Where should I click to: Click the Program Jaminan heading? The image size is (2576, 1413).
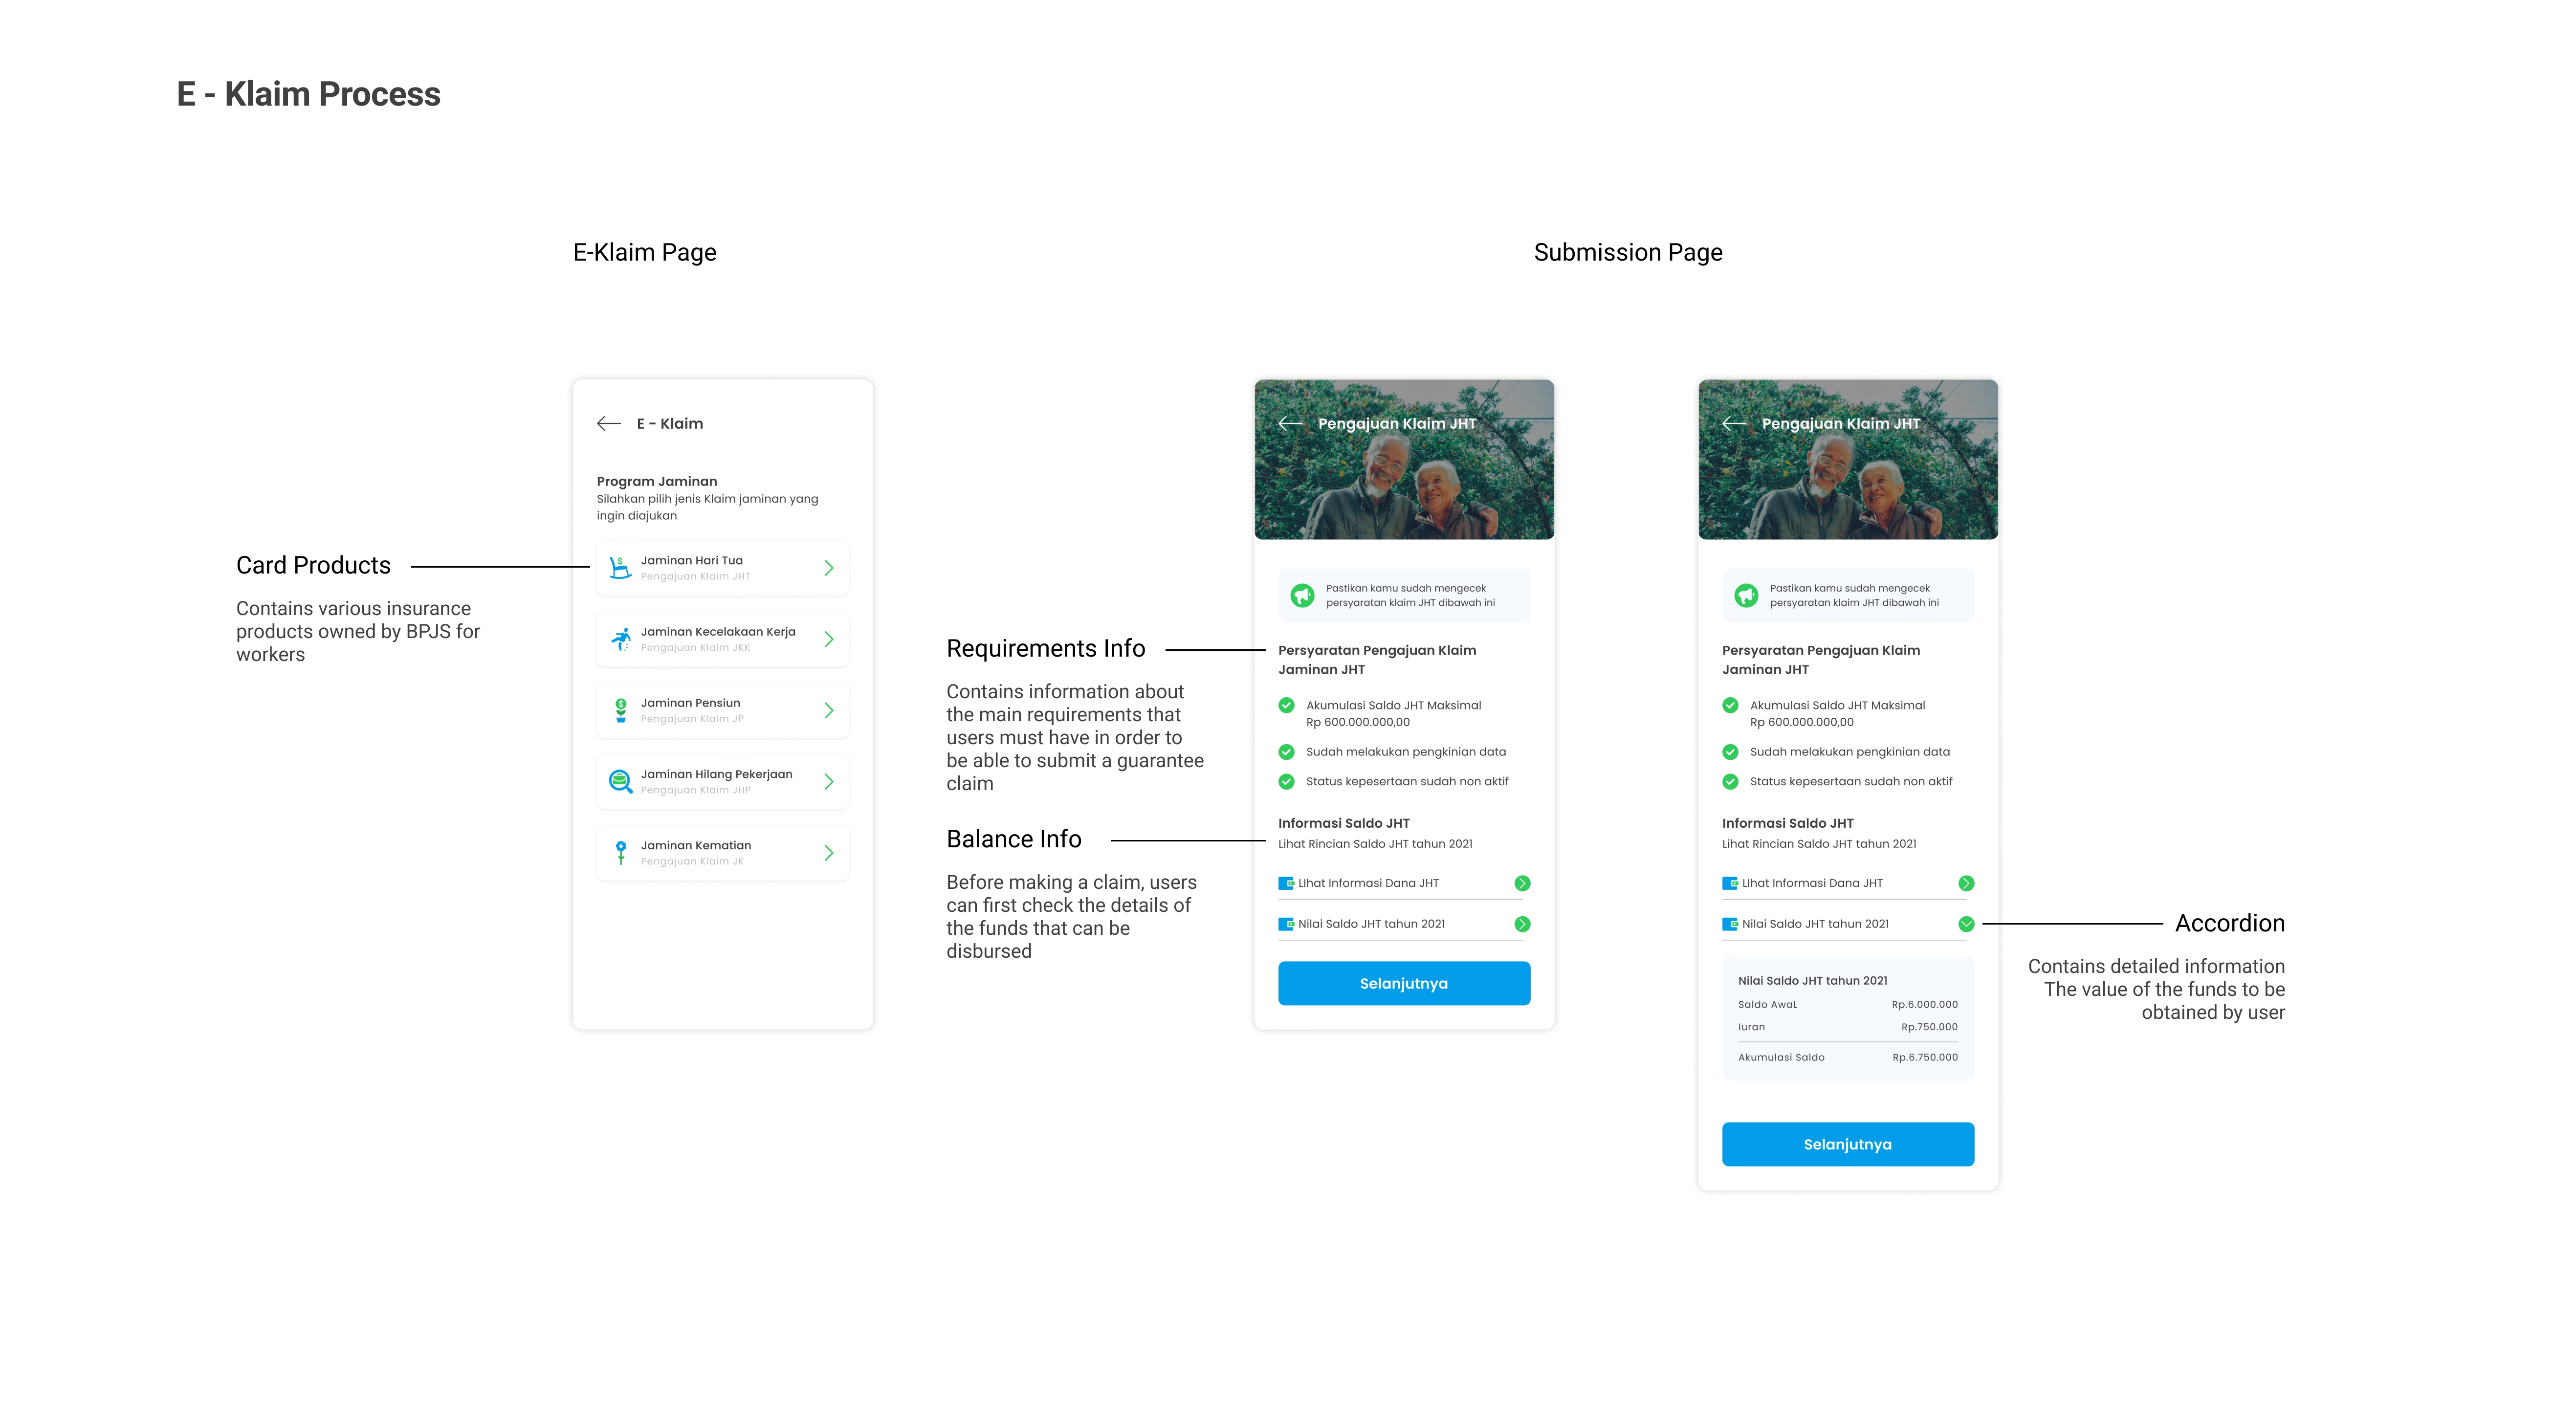pos(657,481)
